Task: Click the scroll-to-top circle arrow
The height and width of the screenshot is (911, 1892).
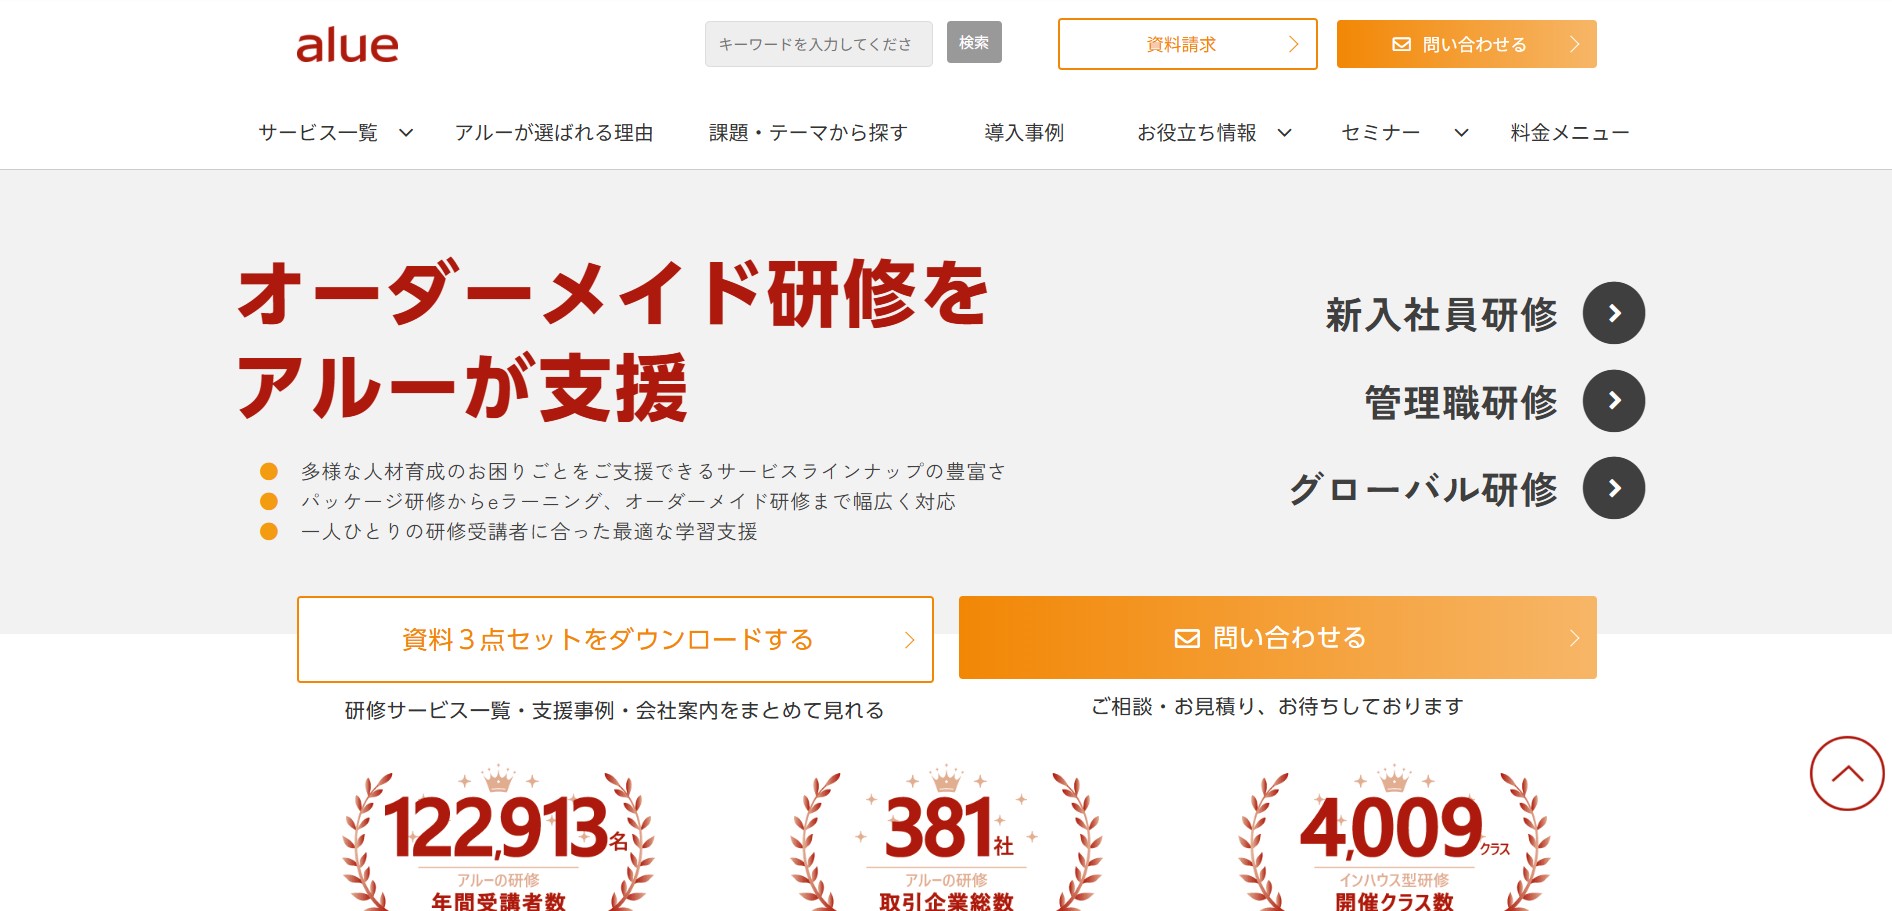Action: 1846,773
